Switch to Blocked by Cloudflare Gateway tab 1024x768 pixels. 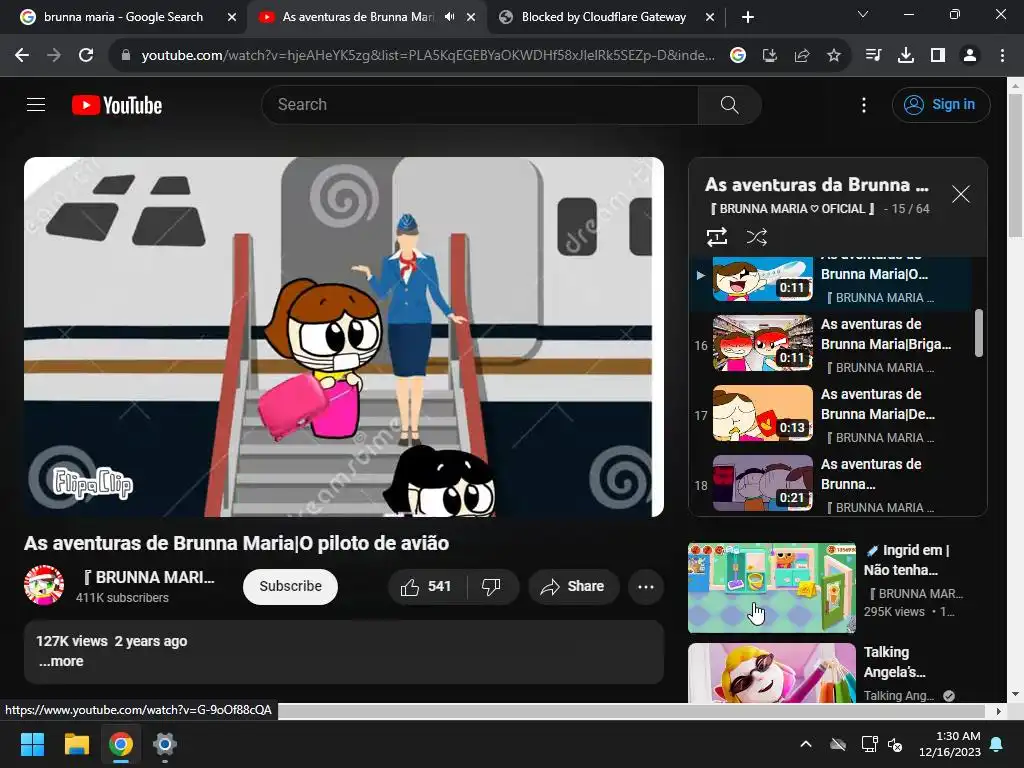coord(603,17)
